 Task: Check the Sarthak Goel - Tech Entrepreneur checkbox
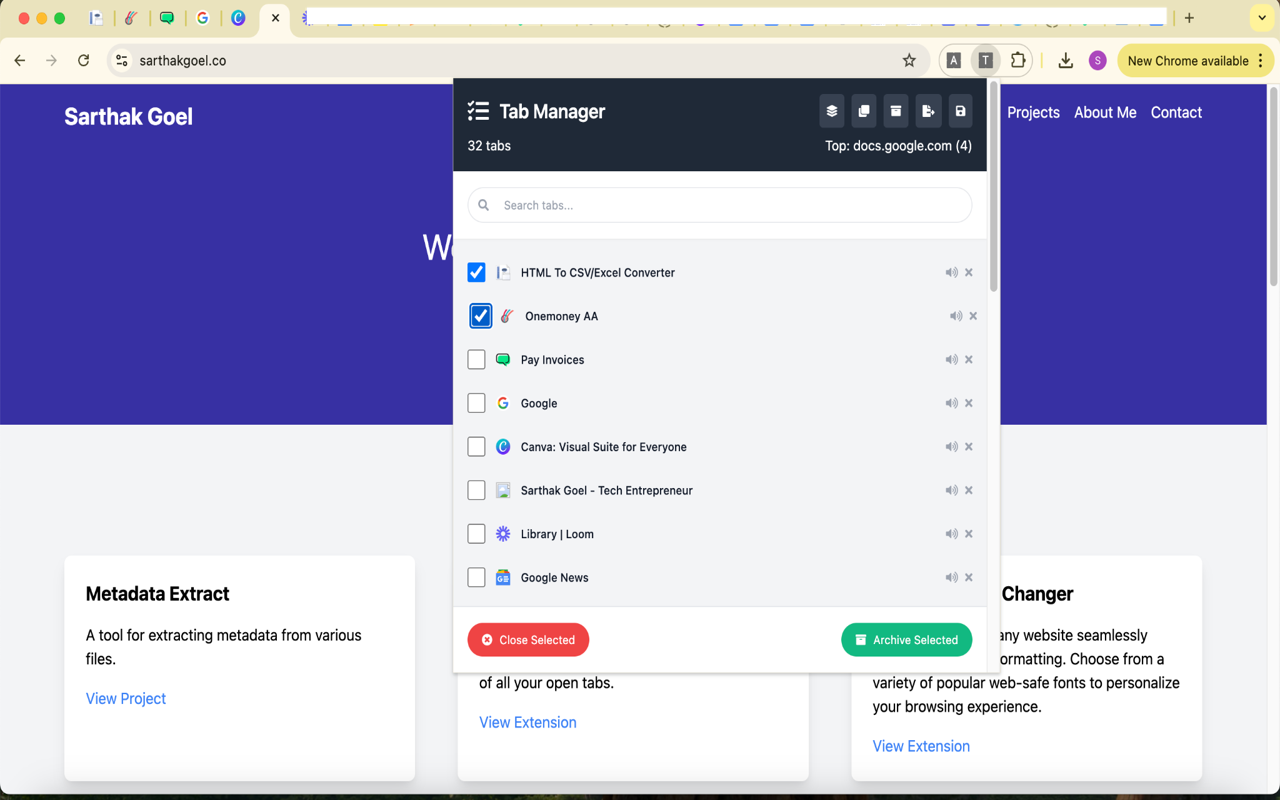pyautogui.click(x=476, y=490)
